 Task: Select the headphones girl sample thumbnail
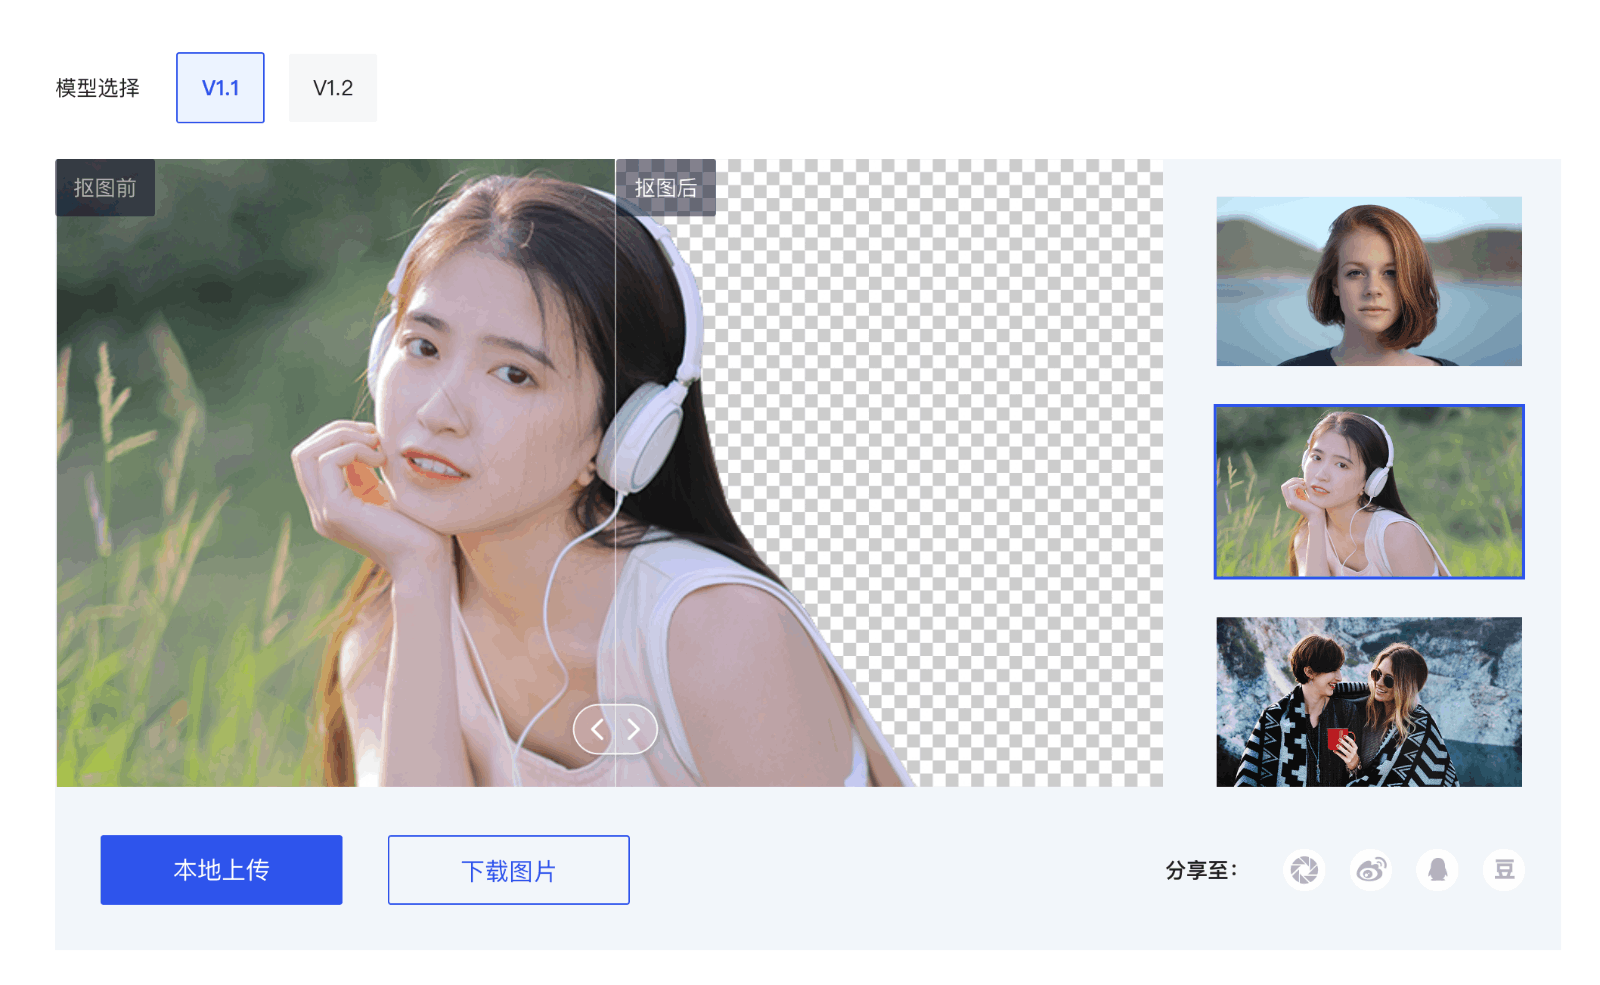[x=1368, y=491]
